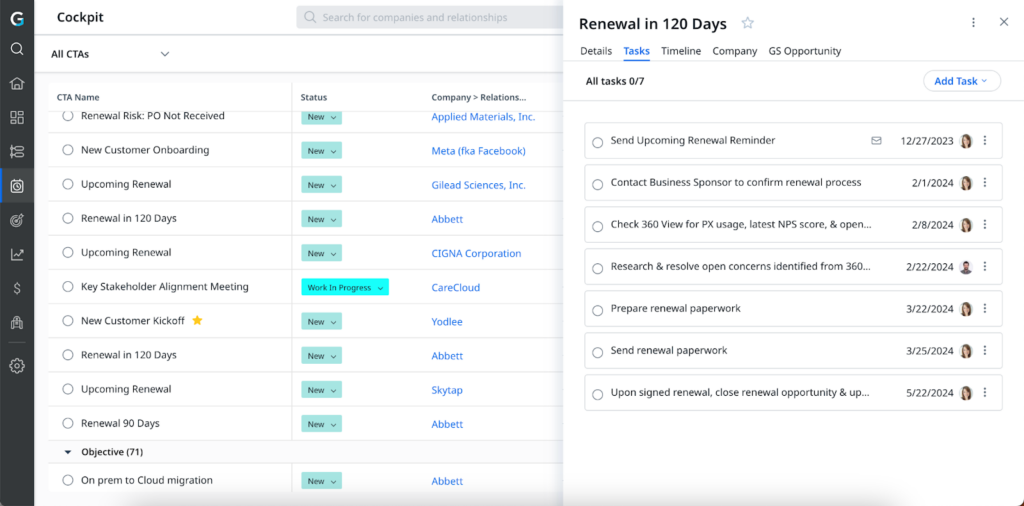The height and width of the screenshot is (506, 1024).
Task: Open the Add Task dropdown
Action: click(x=961, y=81)
